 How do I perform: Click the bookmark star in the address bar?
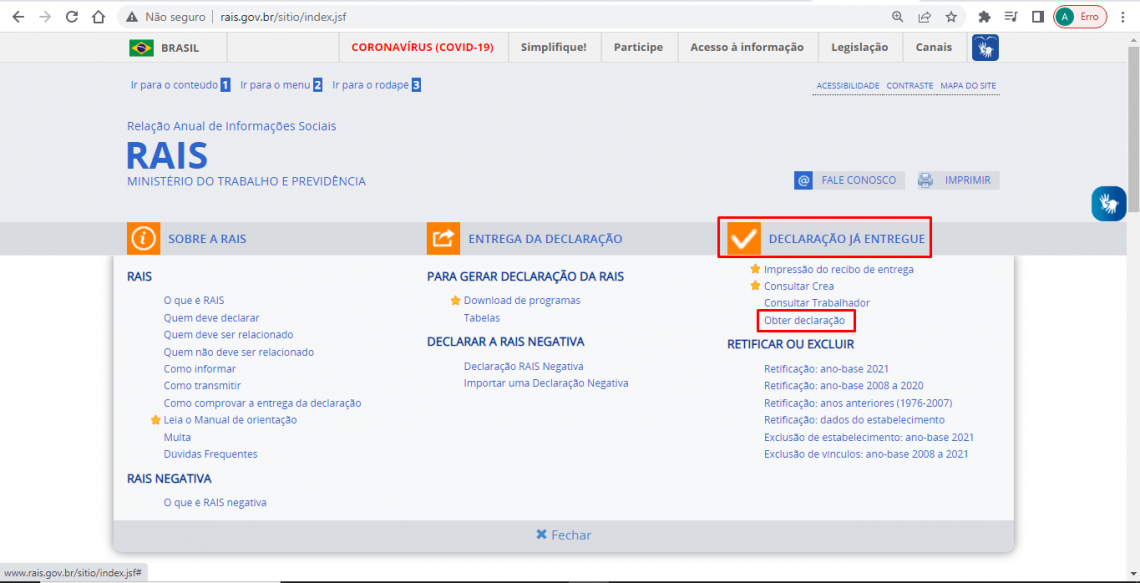tap(951, 16)
